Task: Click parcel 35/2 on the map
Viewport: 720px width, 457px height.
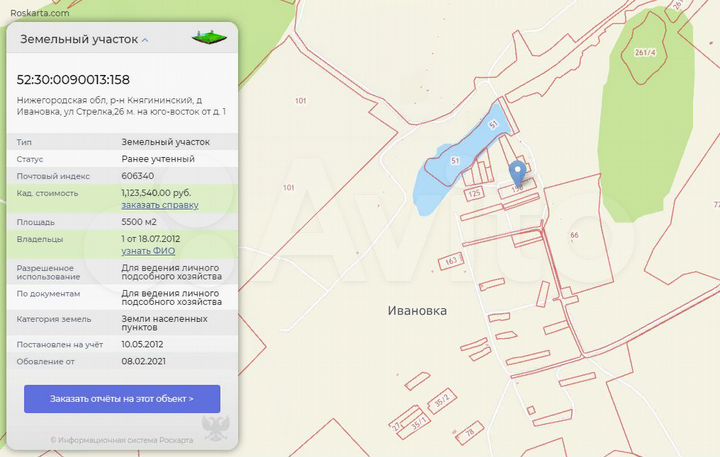Action: [x=442, y=404]
